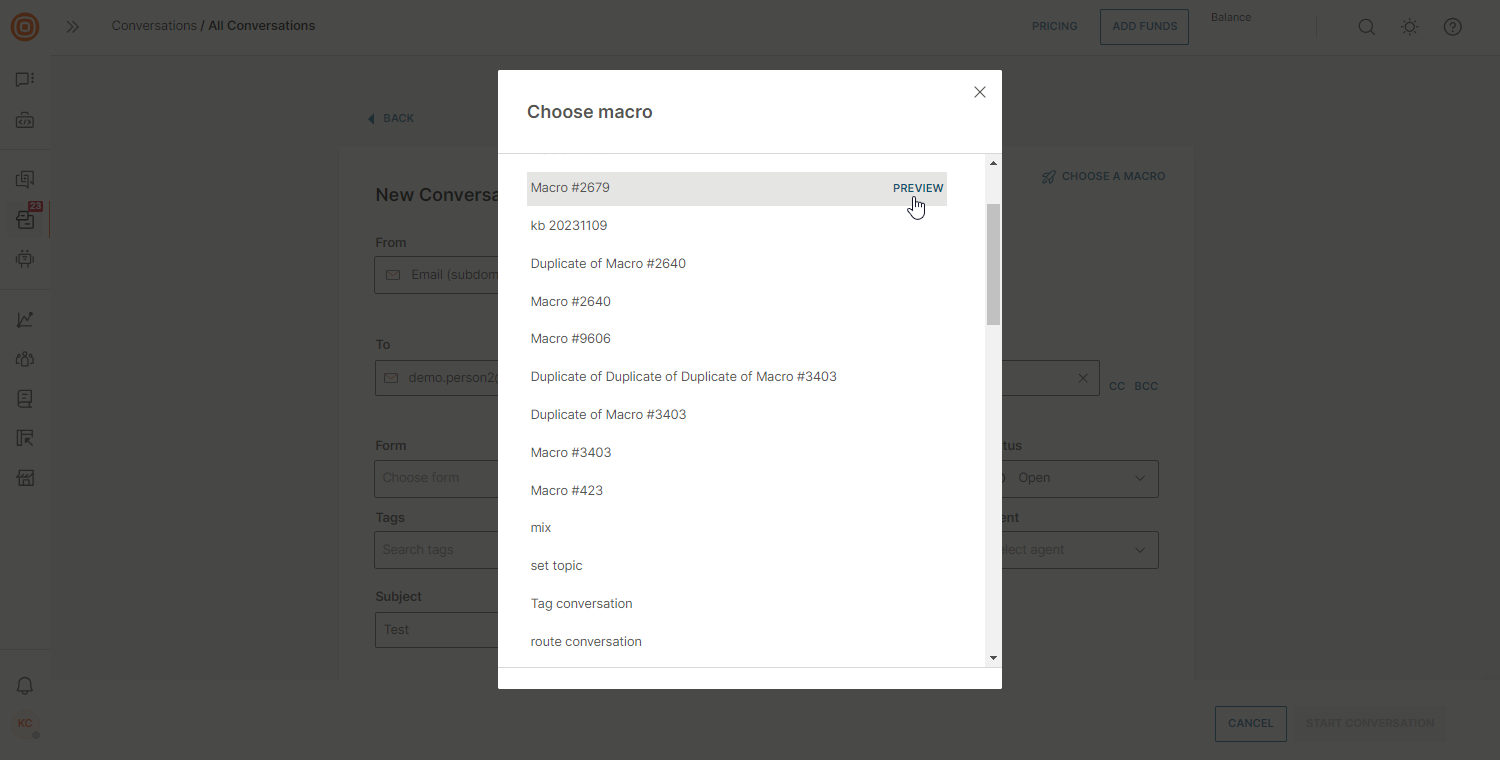Click the BCC link
Screen dimensions: 1500x760
[1146, 386]
